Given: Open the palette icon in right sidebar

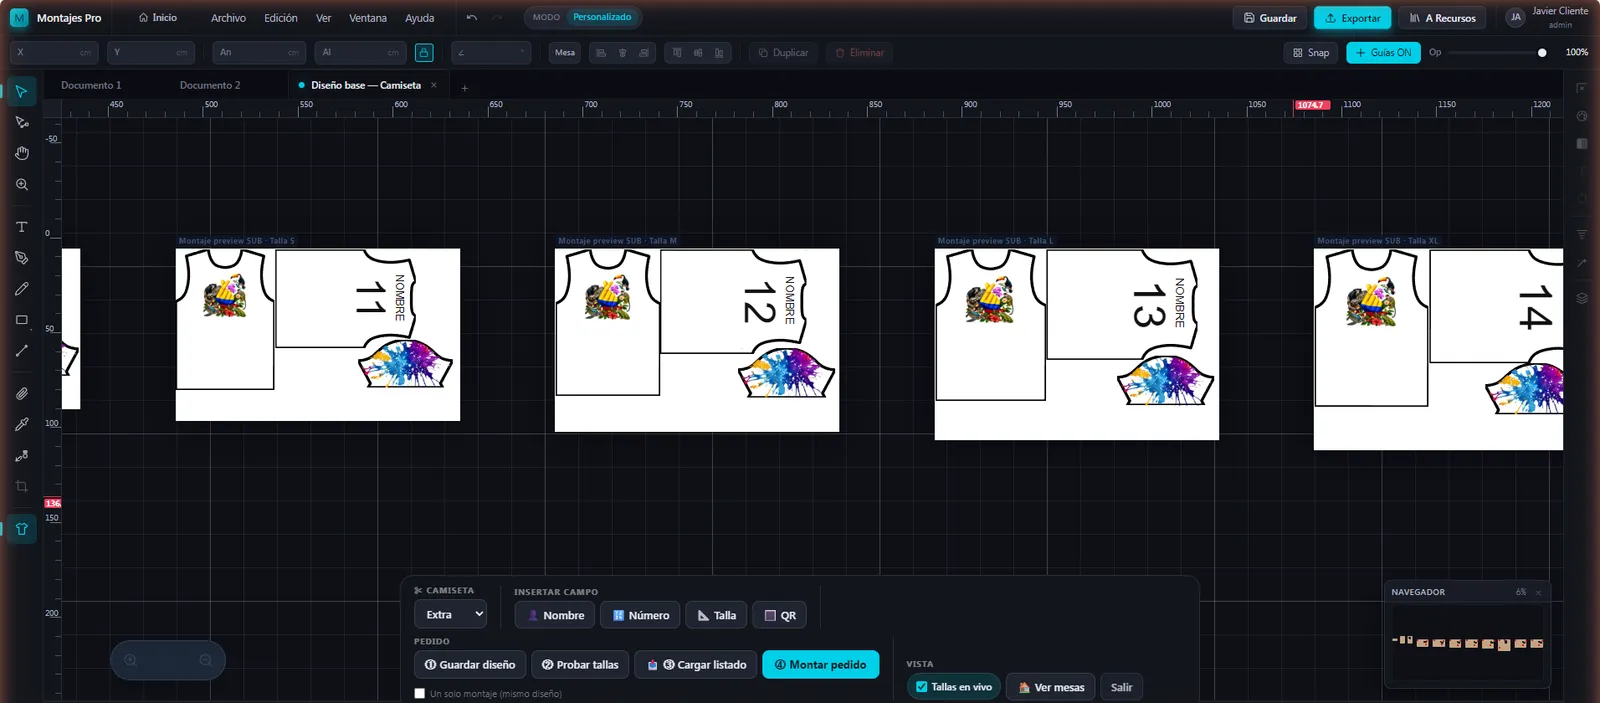Looking at the screenshot, I should tap(1582, 116).
